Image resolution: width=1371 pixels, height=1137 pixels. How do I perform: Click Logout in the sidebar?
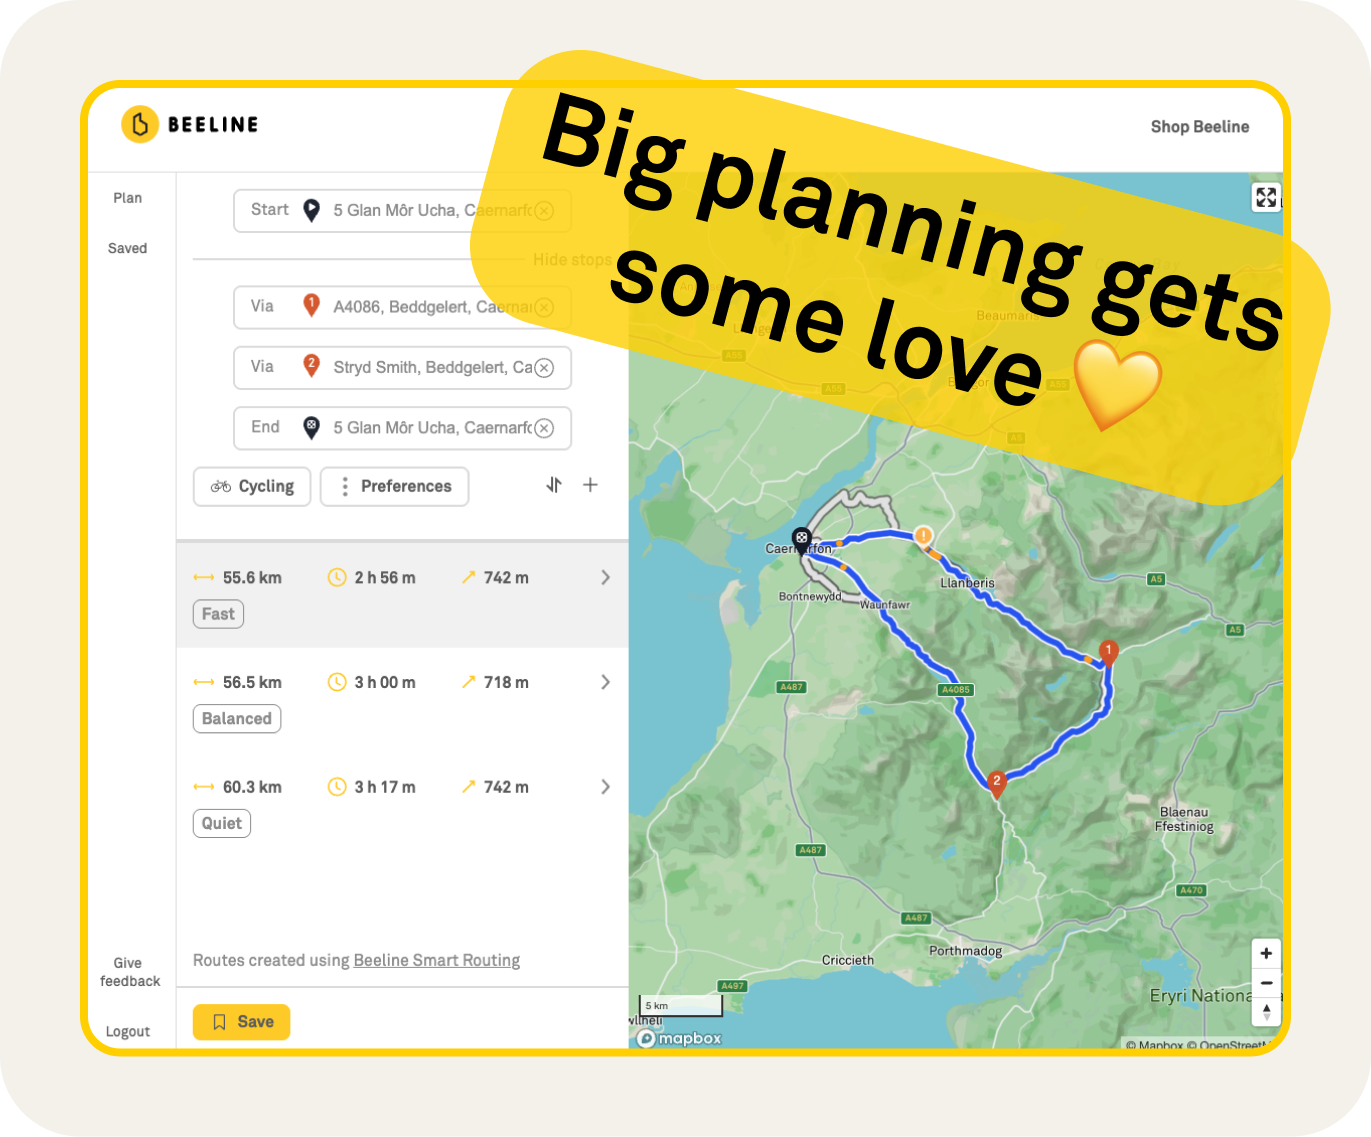click(127, 1032)
